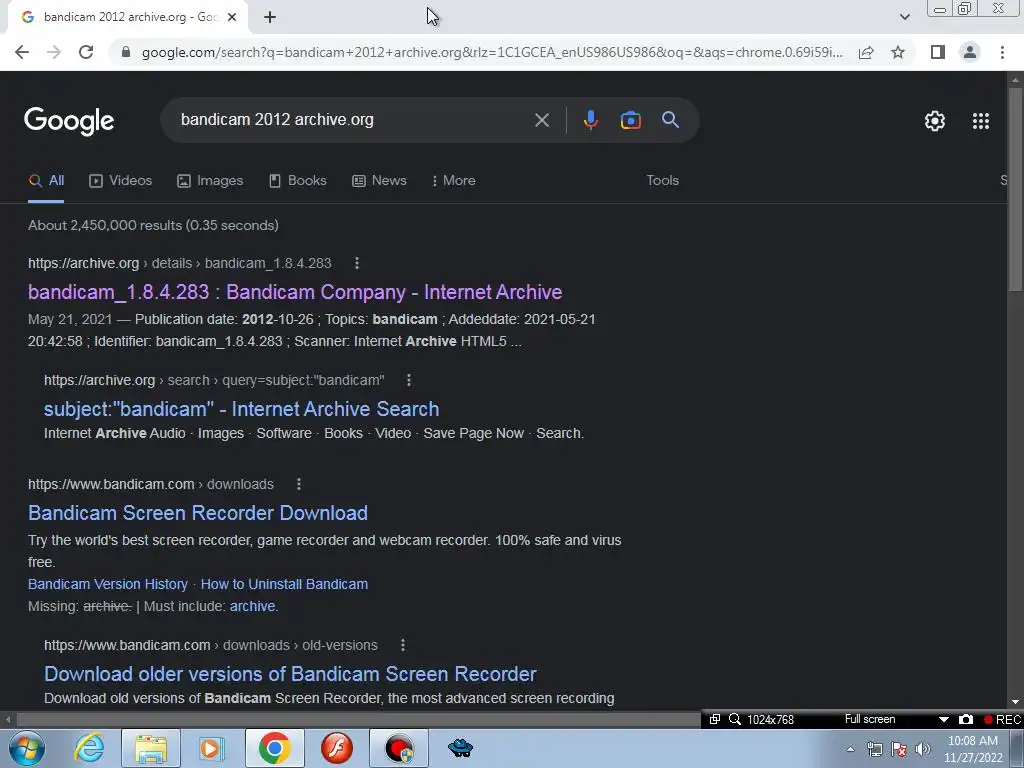The width and height of the screenshot is (1024, 768).
Task: Open the Chrome profile avatar
Action: pyautogui.click(x=970, y=52)
